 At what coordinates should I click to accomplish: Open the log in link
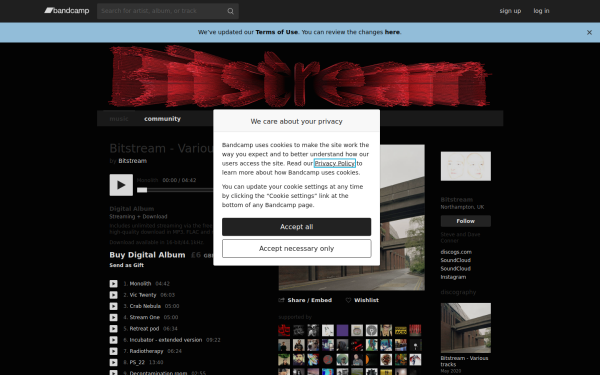541,11
